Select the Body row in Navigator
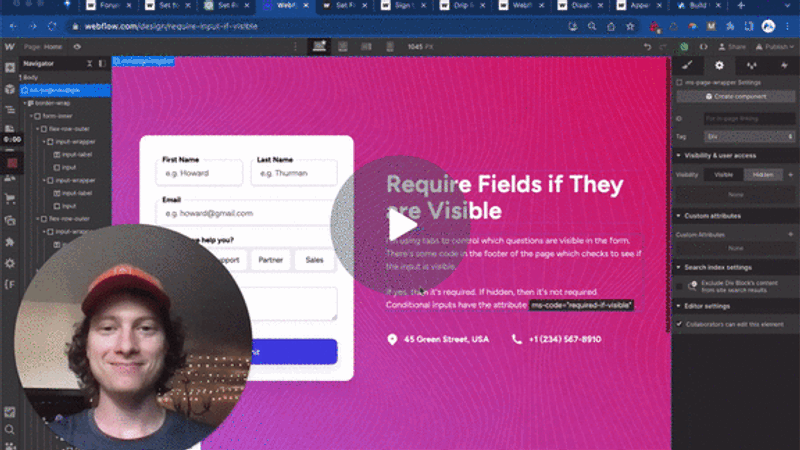 (65, 78)
